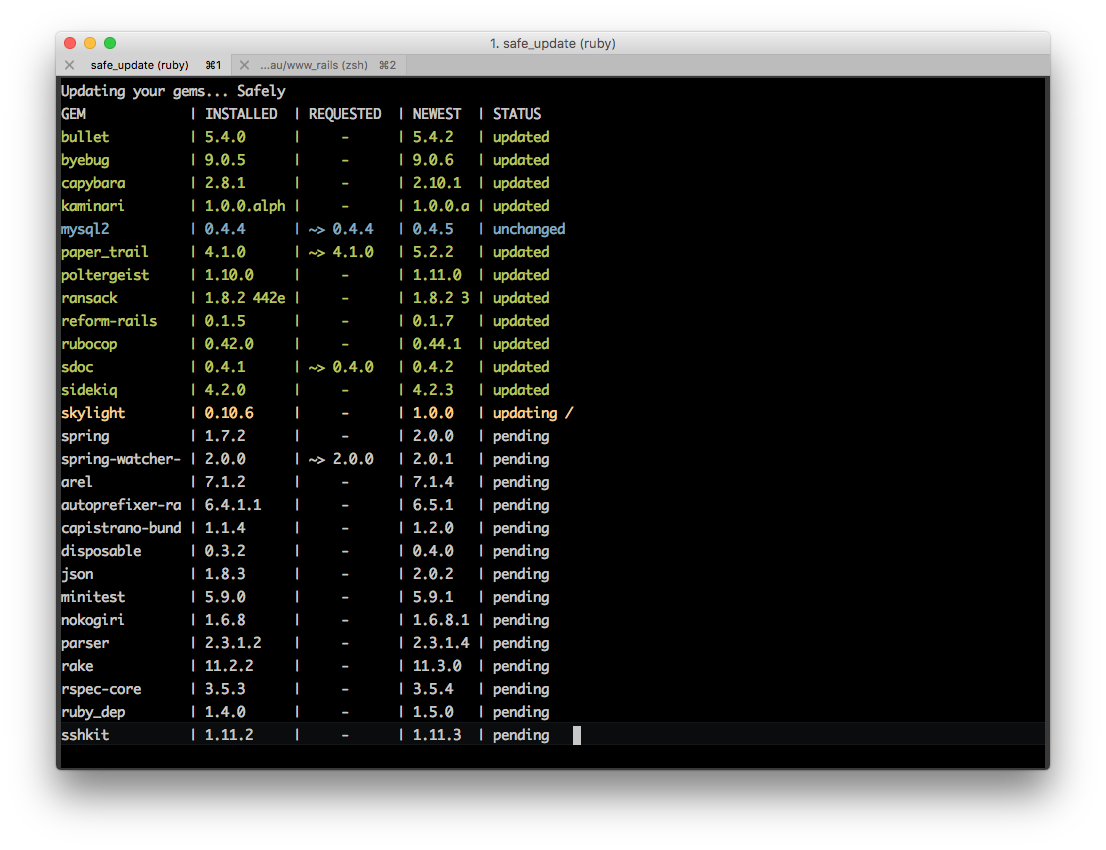Click newest version '2.10.1' of capybara
Viewport: 1106px width, 850px height.
click(437, 183)
